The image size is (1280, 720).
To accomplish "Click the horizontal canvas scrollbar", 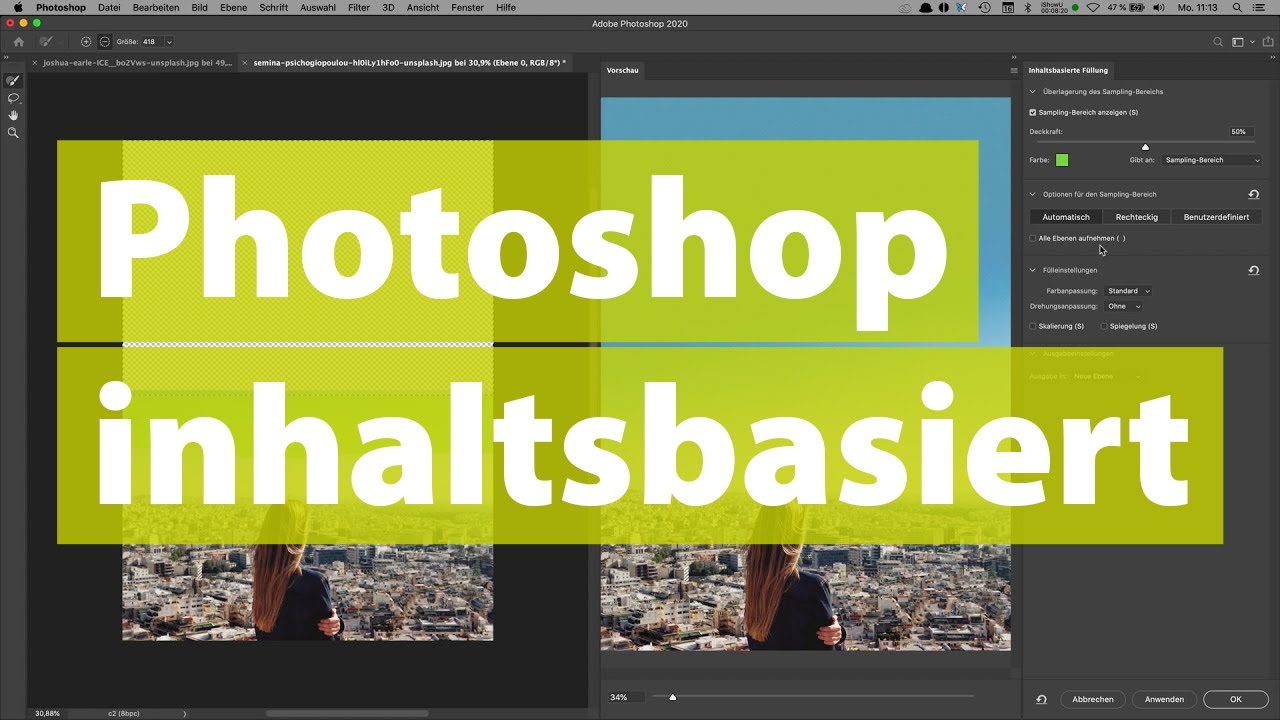I will (x=347, y=713).
